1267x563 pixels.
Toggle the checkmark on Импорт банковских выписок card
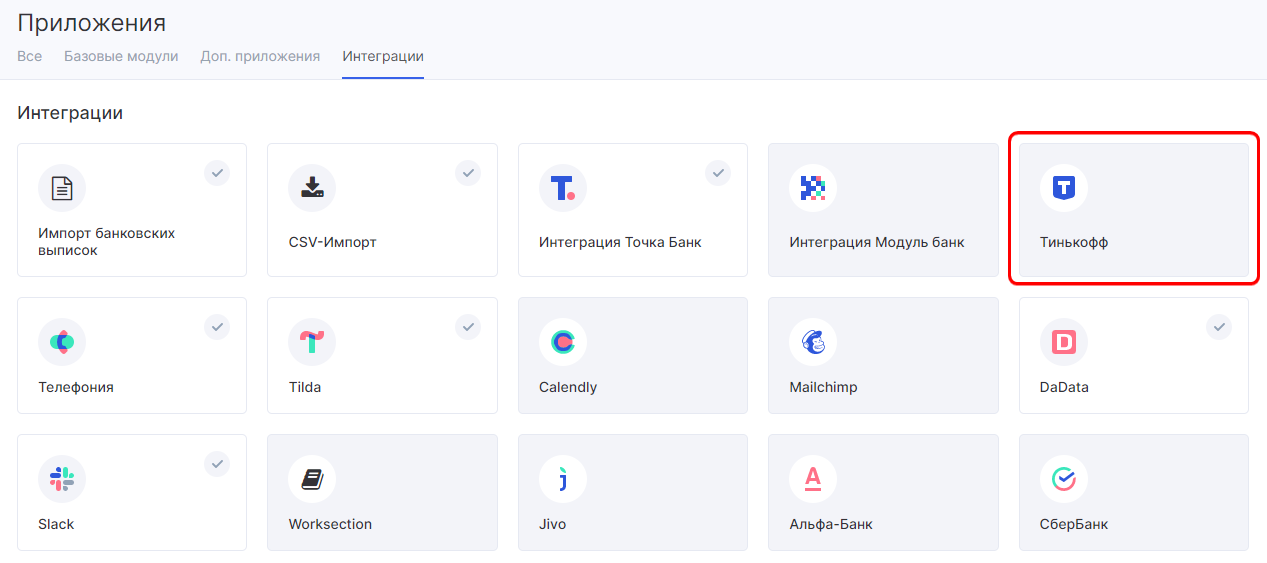point(217,173)
